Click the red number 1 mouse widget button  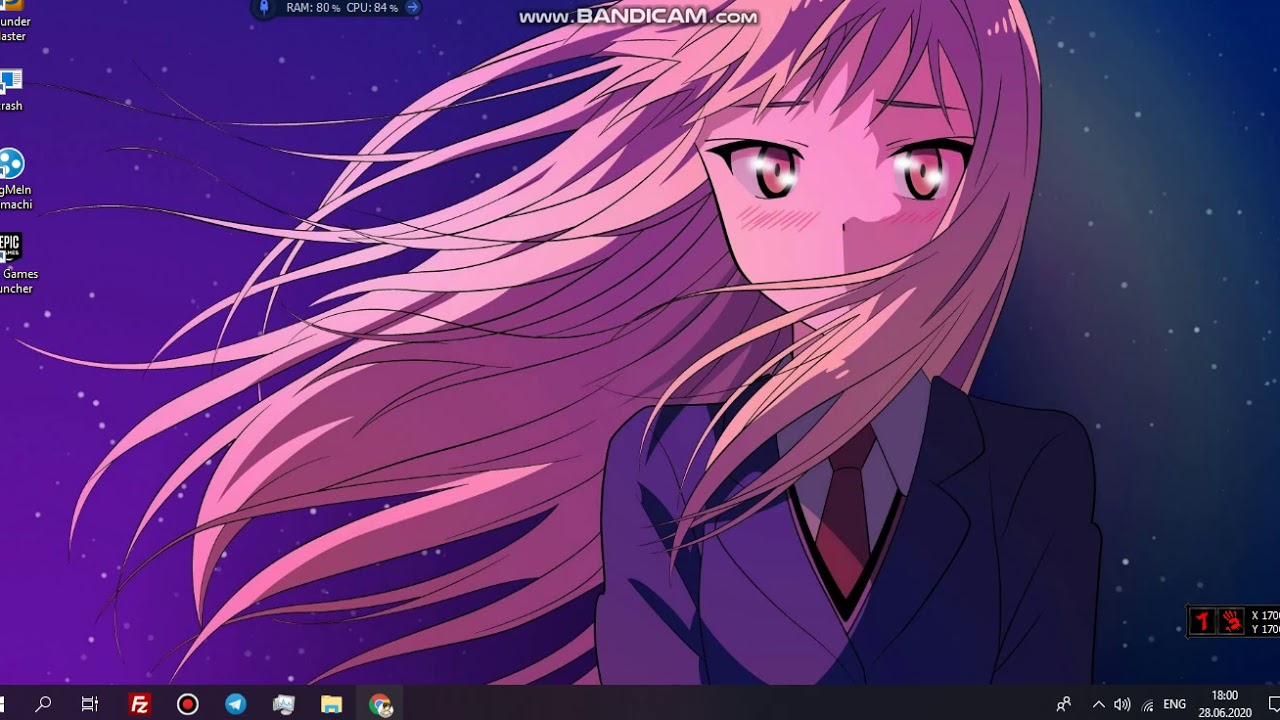(x=1202, y=621)
